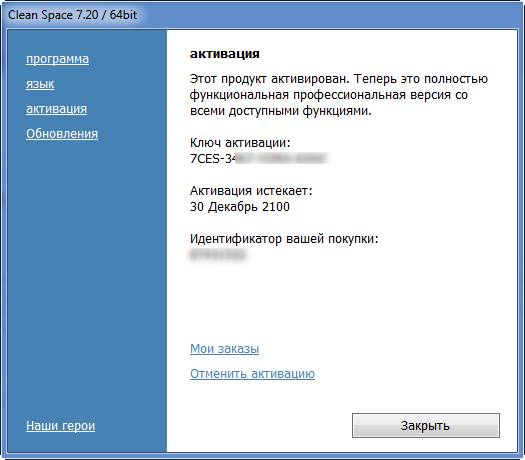Viewport: 525px width, 460px height.
Task: Open the программа section
Action: coord(57,59)
